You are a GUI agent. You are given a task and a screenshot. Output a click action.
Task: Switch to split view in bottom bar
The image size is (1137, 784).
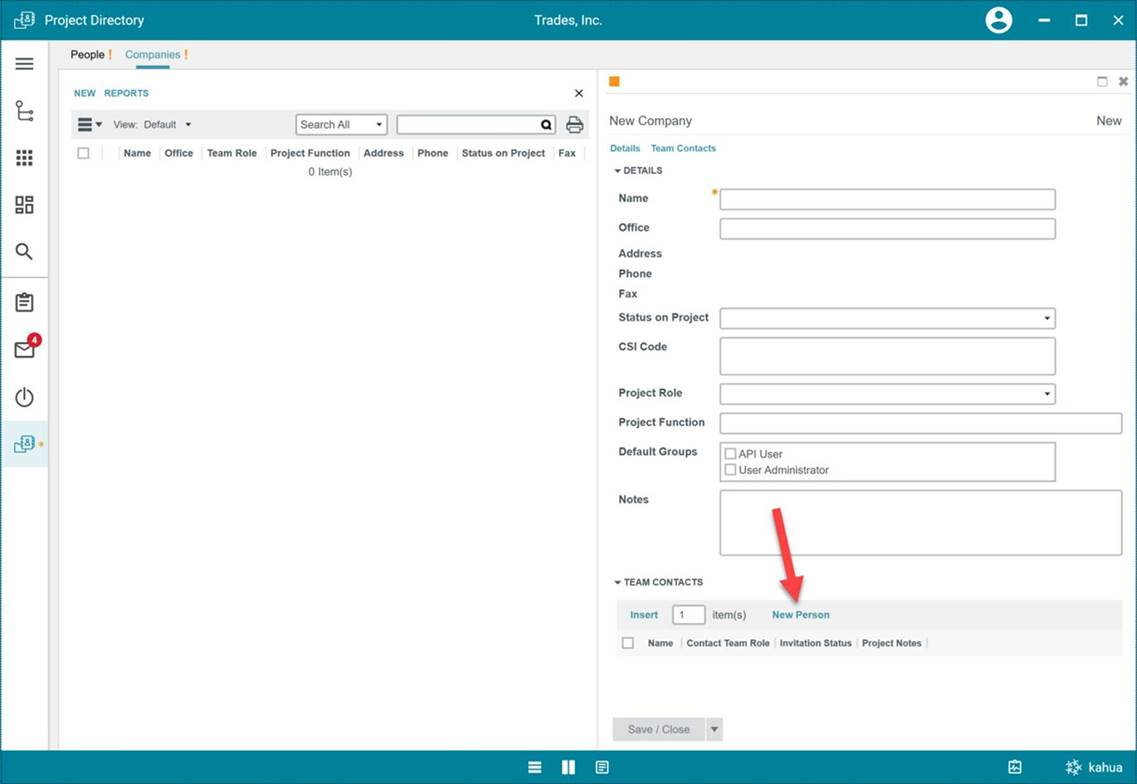[x=568, y=767]
